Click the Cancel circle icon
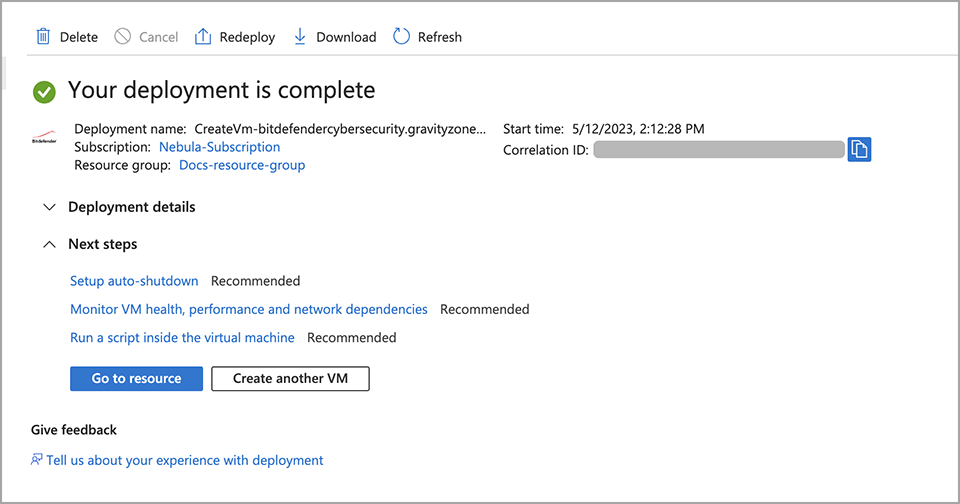This screenshot has width=960, height=504. tap(122, 37)
